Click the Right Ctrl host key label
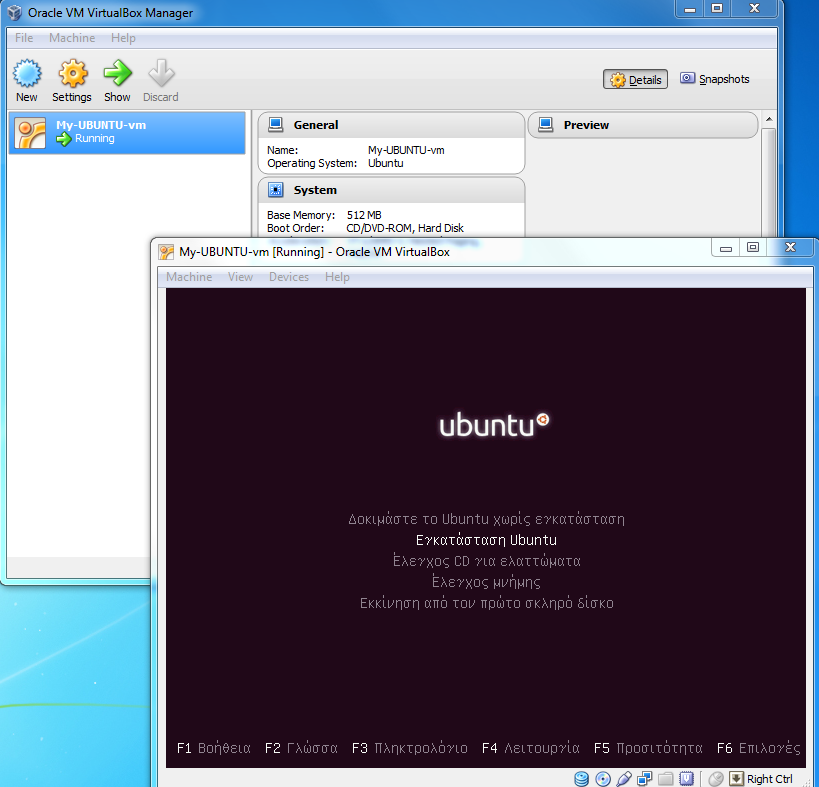 click(769, 779)
